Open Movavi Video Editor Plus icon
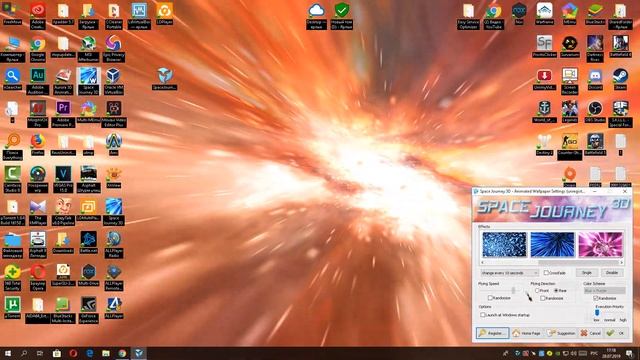This screenshot has width=640, height=360. point(113,113)
